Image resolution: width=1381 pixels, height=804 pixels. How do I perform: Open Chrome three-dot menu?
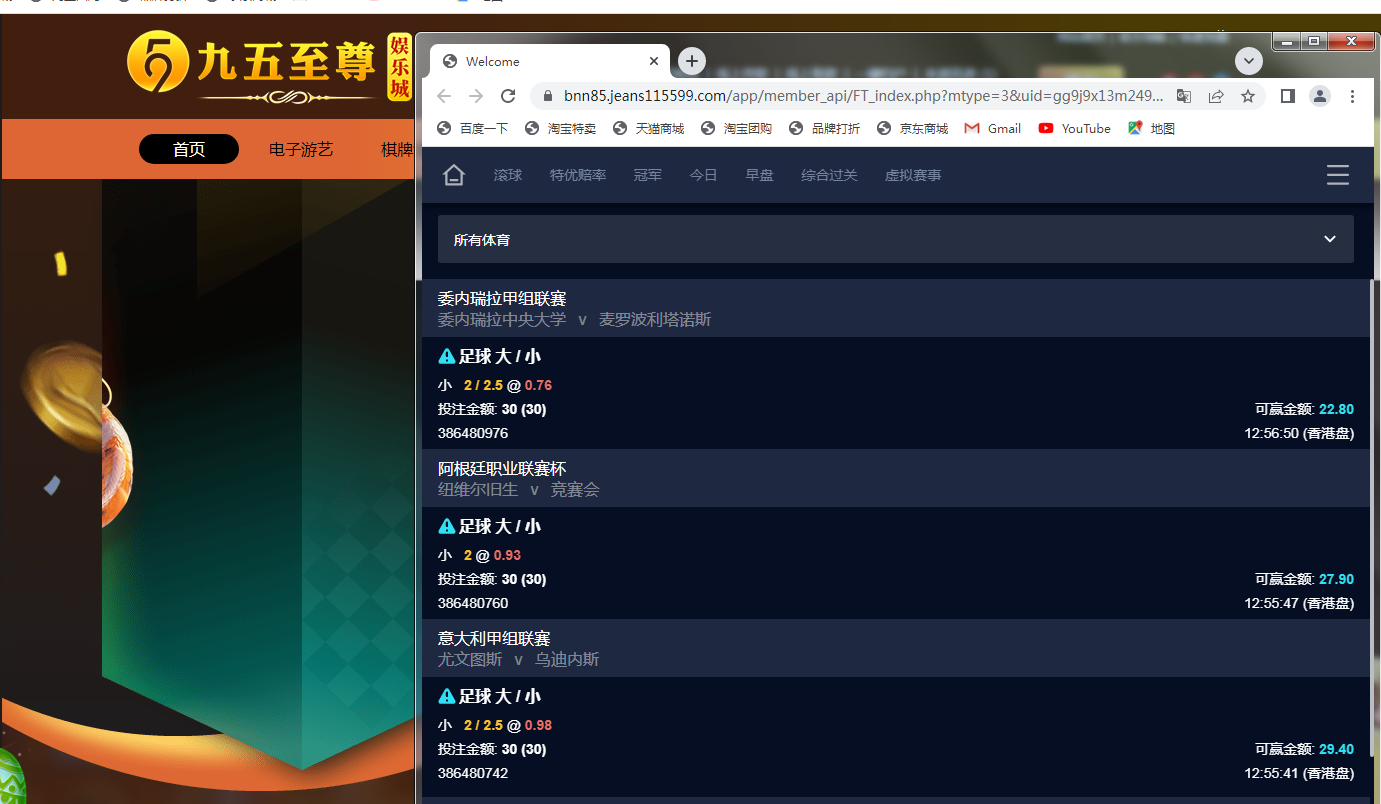[x=1352, y=96]
